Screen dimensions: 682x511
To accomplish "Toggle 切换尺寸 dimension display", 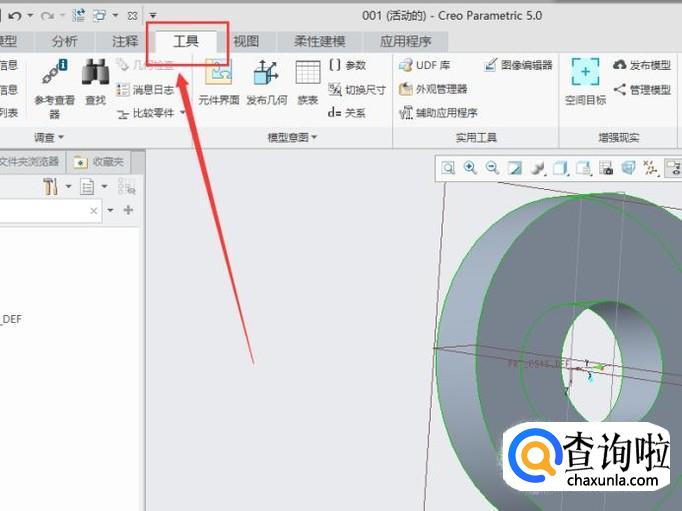I will point(357,90).
